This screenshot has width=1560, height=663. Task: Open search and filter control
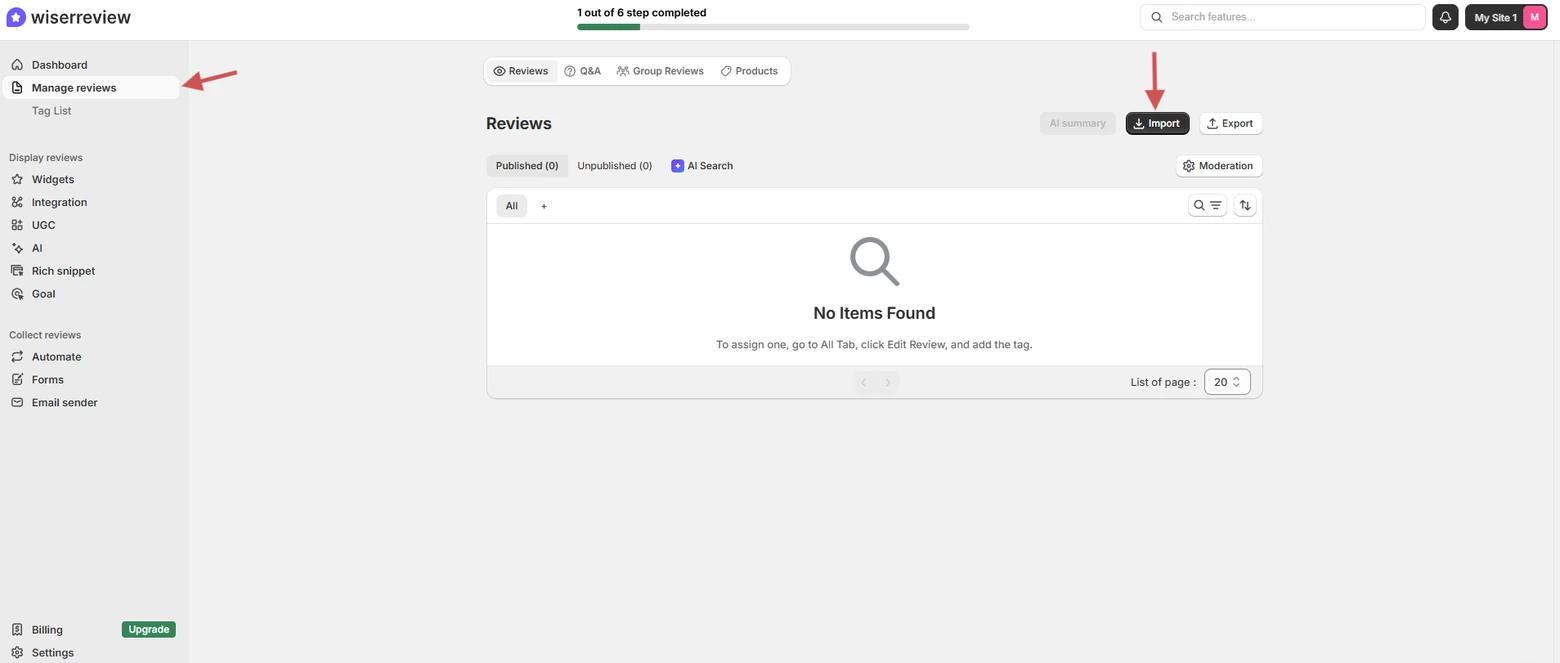(x=1207, y=205)
